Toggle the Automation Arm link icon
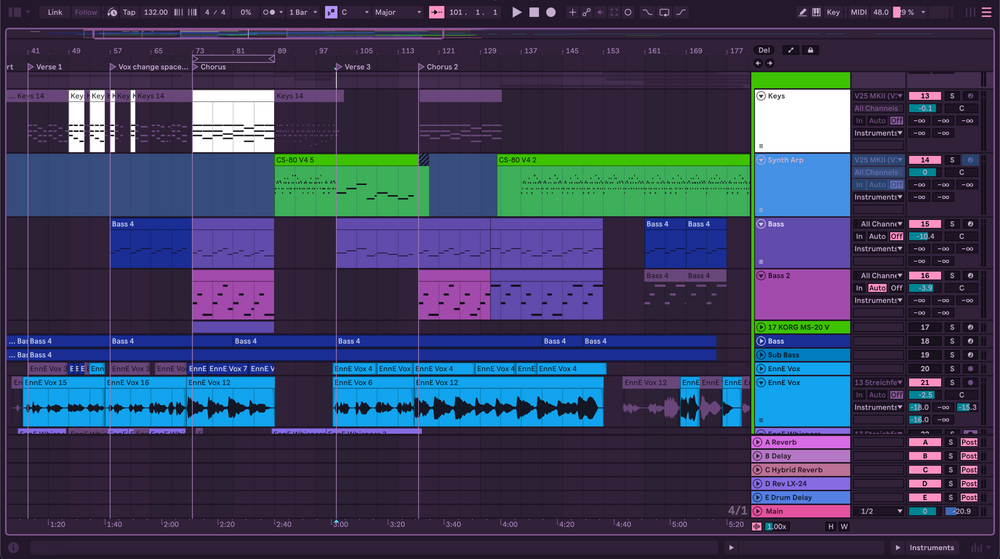 (586, 12)
